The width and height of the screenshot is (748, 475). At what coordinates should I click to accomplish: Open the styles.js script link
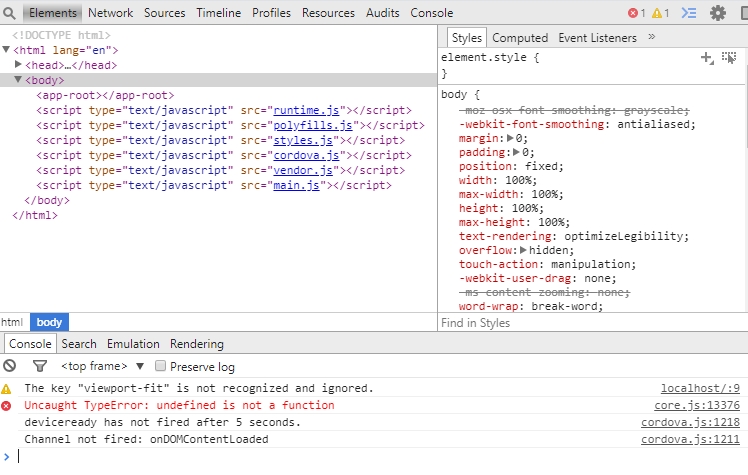tap(302, 140)
